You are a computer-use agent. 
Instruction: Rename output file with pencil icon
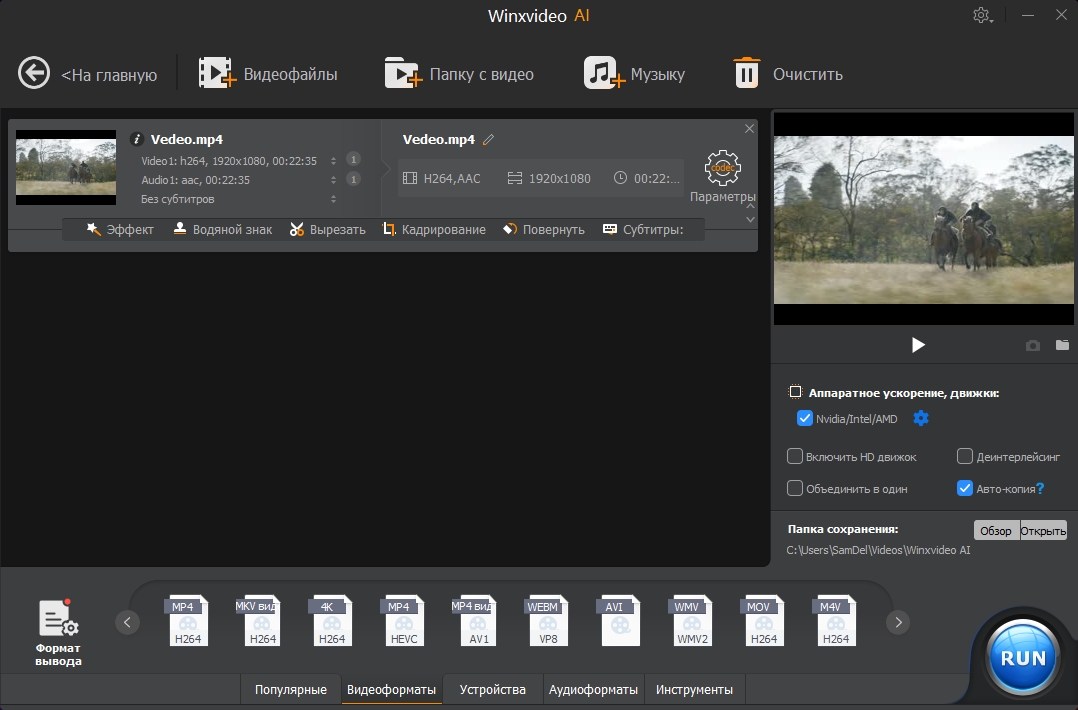(489, 140)
